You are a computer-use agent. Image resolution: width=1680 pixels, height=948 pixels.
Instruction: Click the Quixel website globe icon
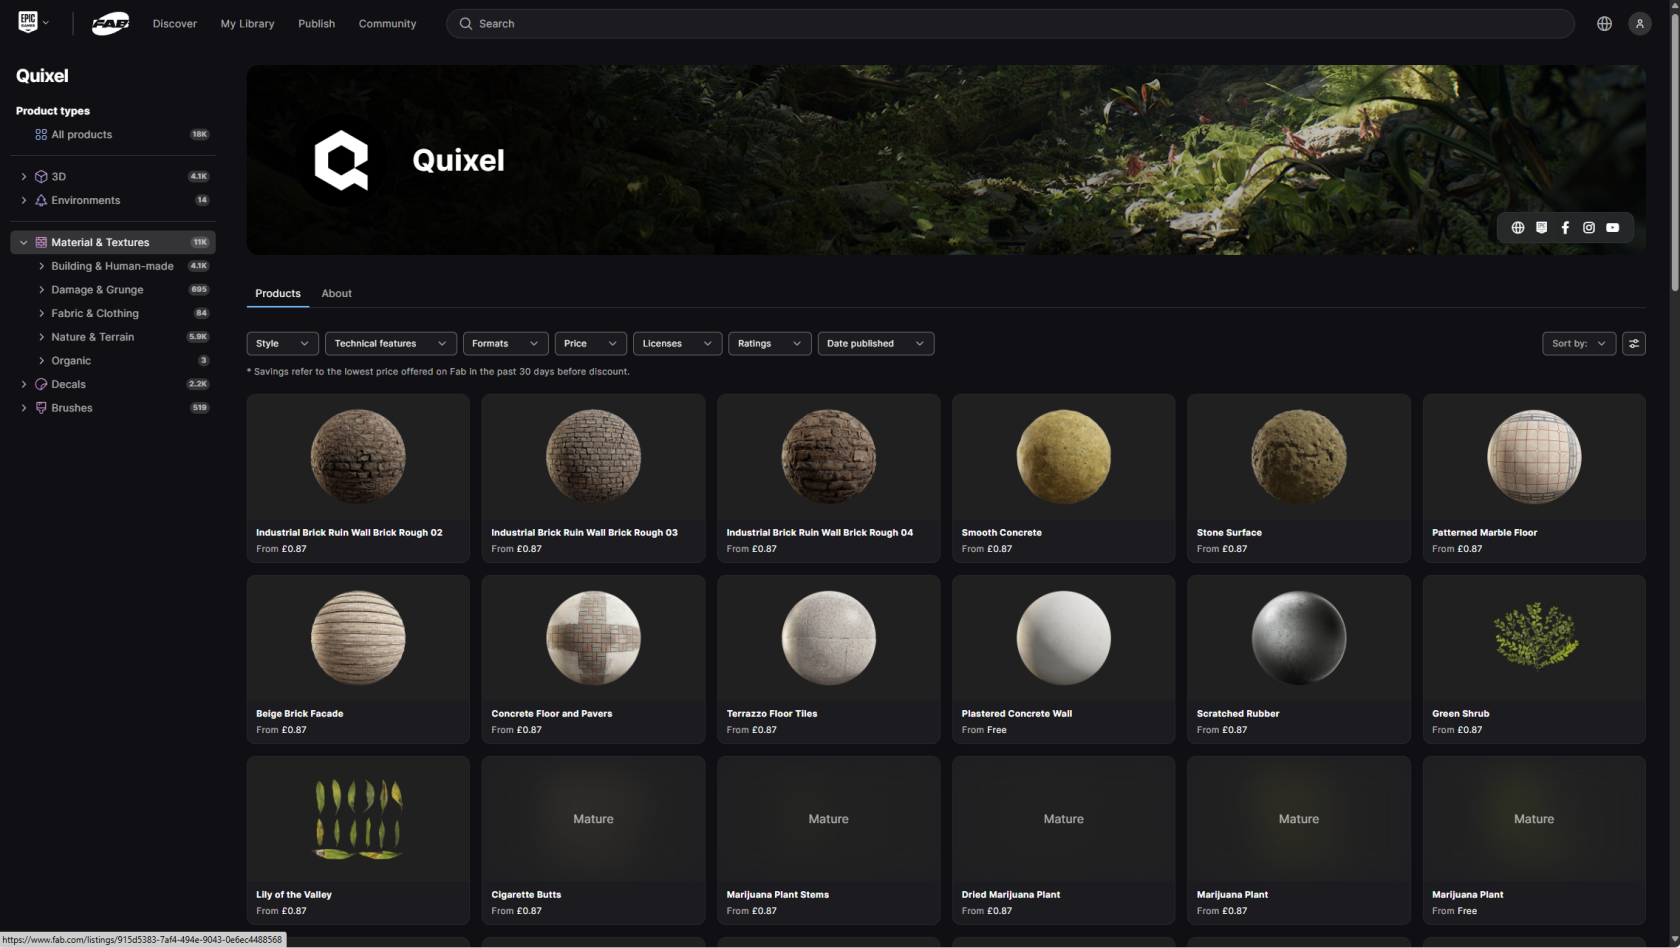coord(1518,228)
